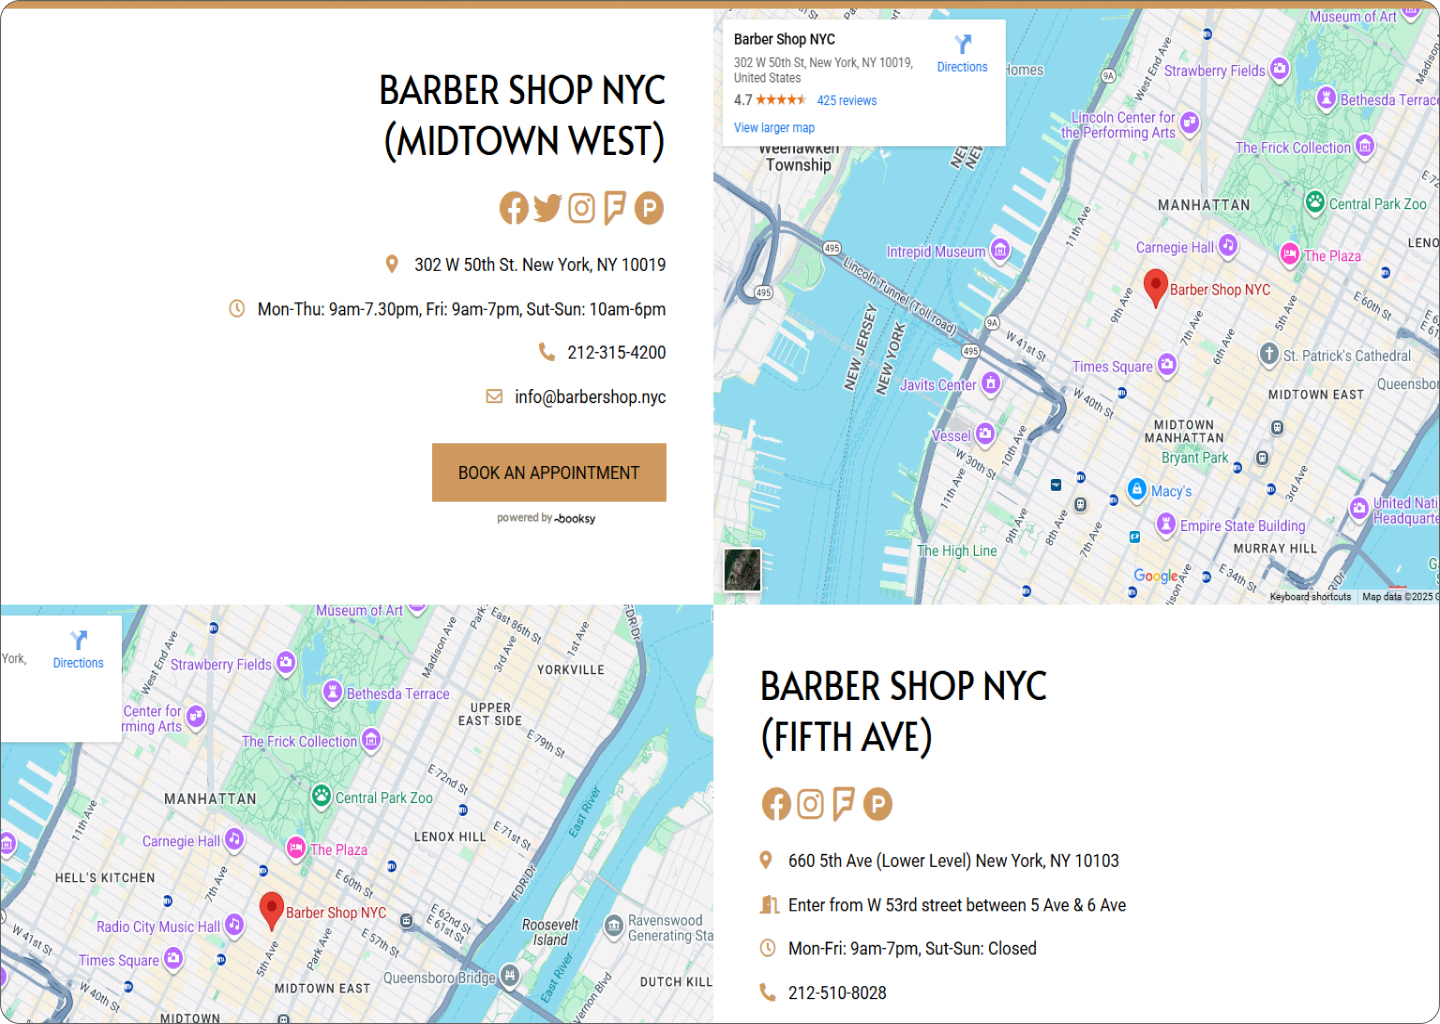This screenshot has width=1440, height=1024.
Task: Select Times Square marker on top map
Action: point(1166,365)
